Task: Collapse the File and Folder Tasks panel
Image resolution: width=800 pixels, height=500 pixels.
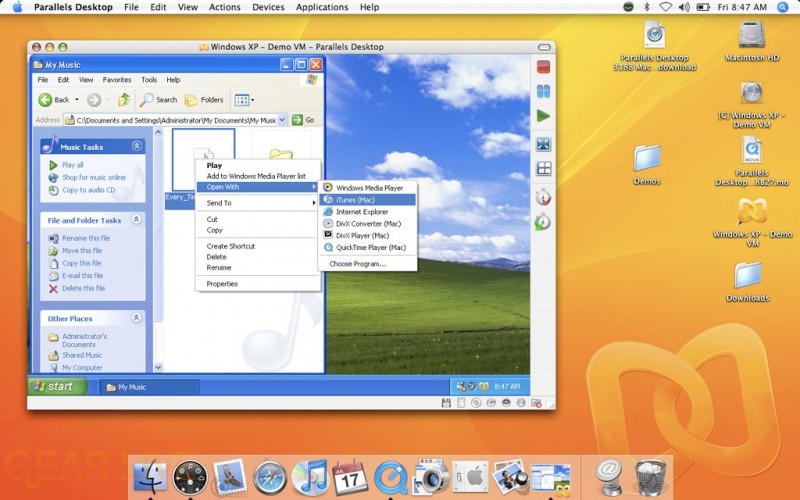Action: point(137,219)
